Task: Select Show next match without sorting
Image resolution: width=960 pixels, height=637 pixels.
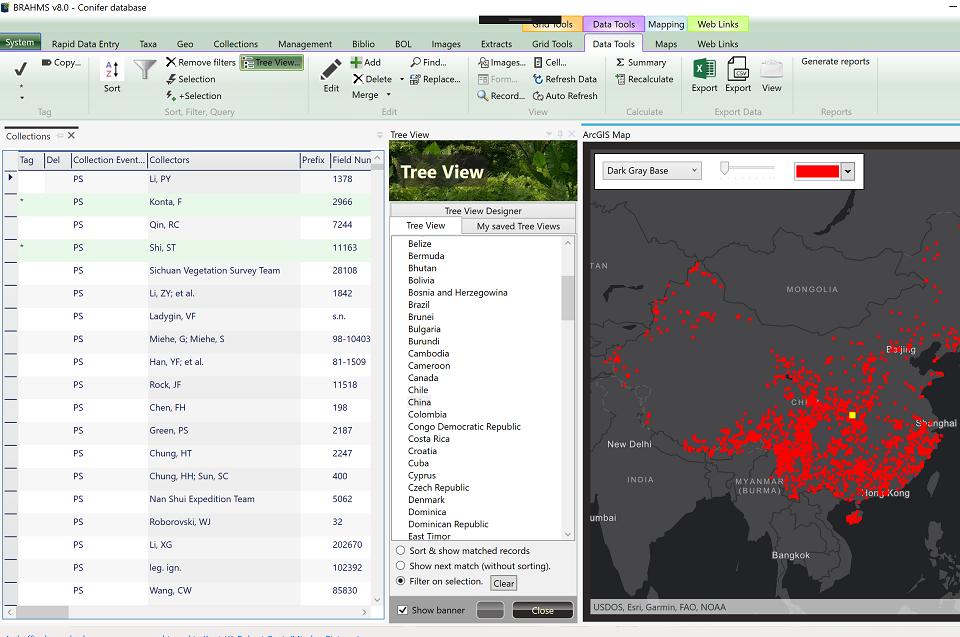Action: pos(400,566)
